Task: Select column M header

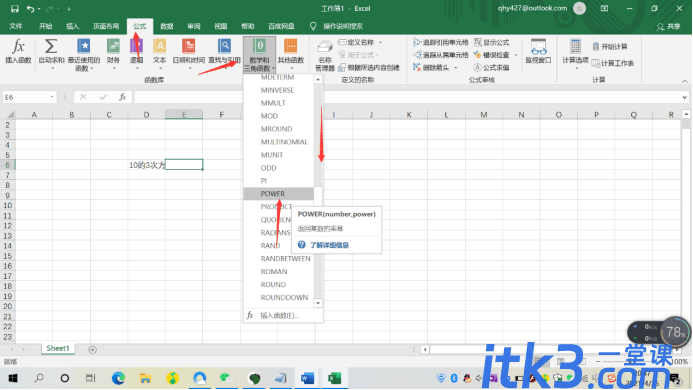Action: (484, 115)
